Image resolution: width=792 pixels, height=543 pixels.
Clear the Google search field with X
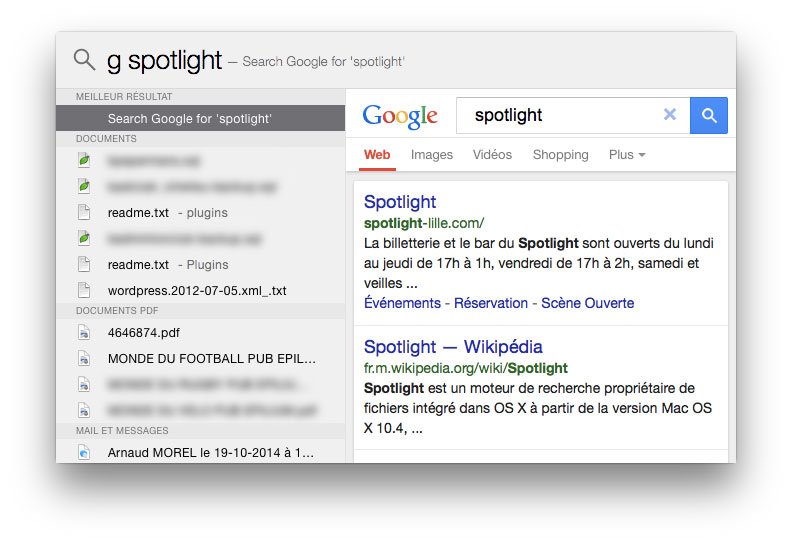click(x=670, y=115)
